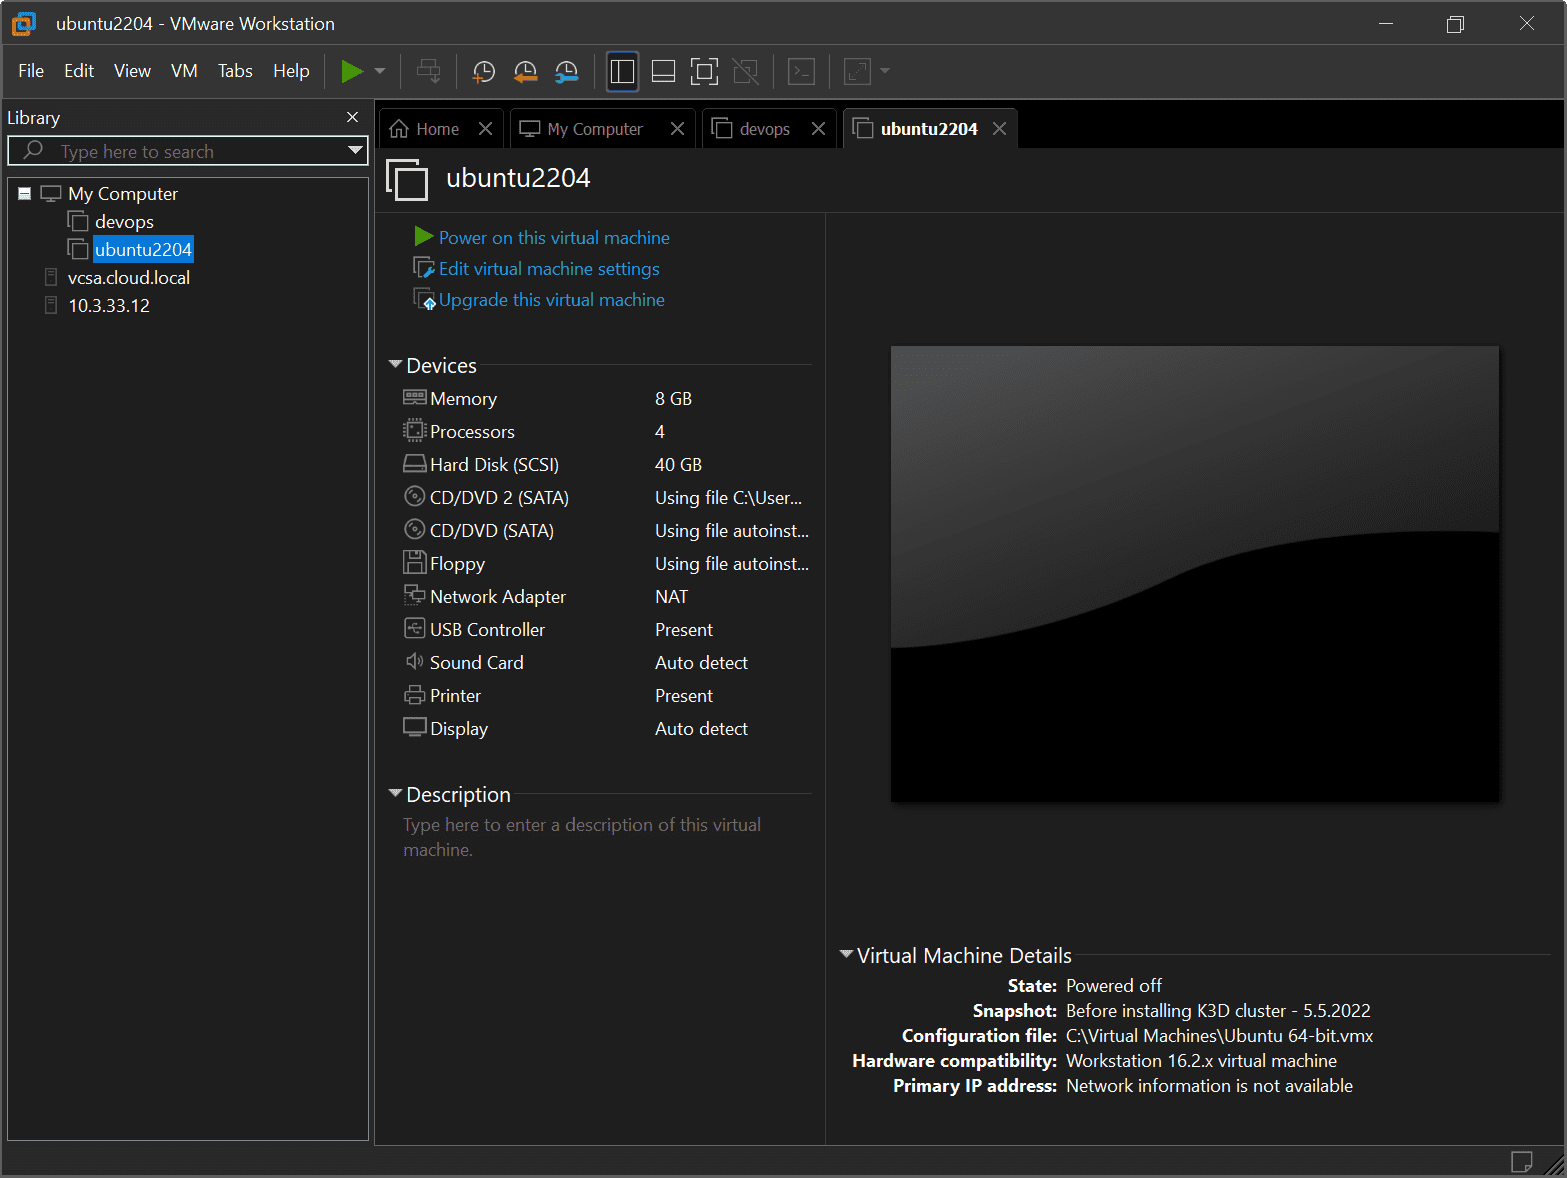
Task: Open Edit virtual machine settings
Action: 547,268
